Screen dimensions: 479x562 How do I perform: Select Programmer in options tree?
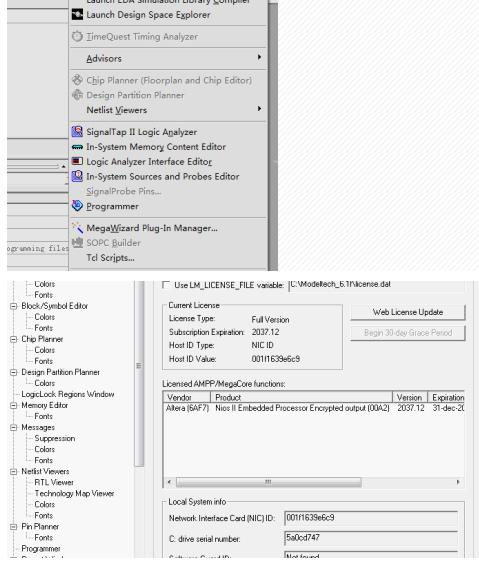[x=41, y=549]
